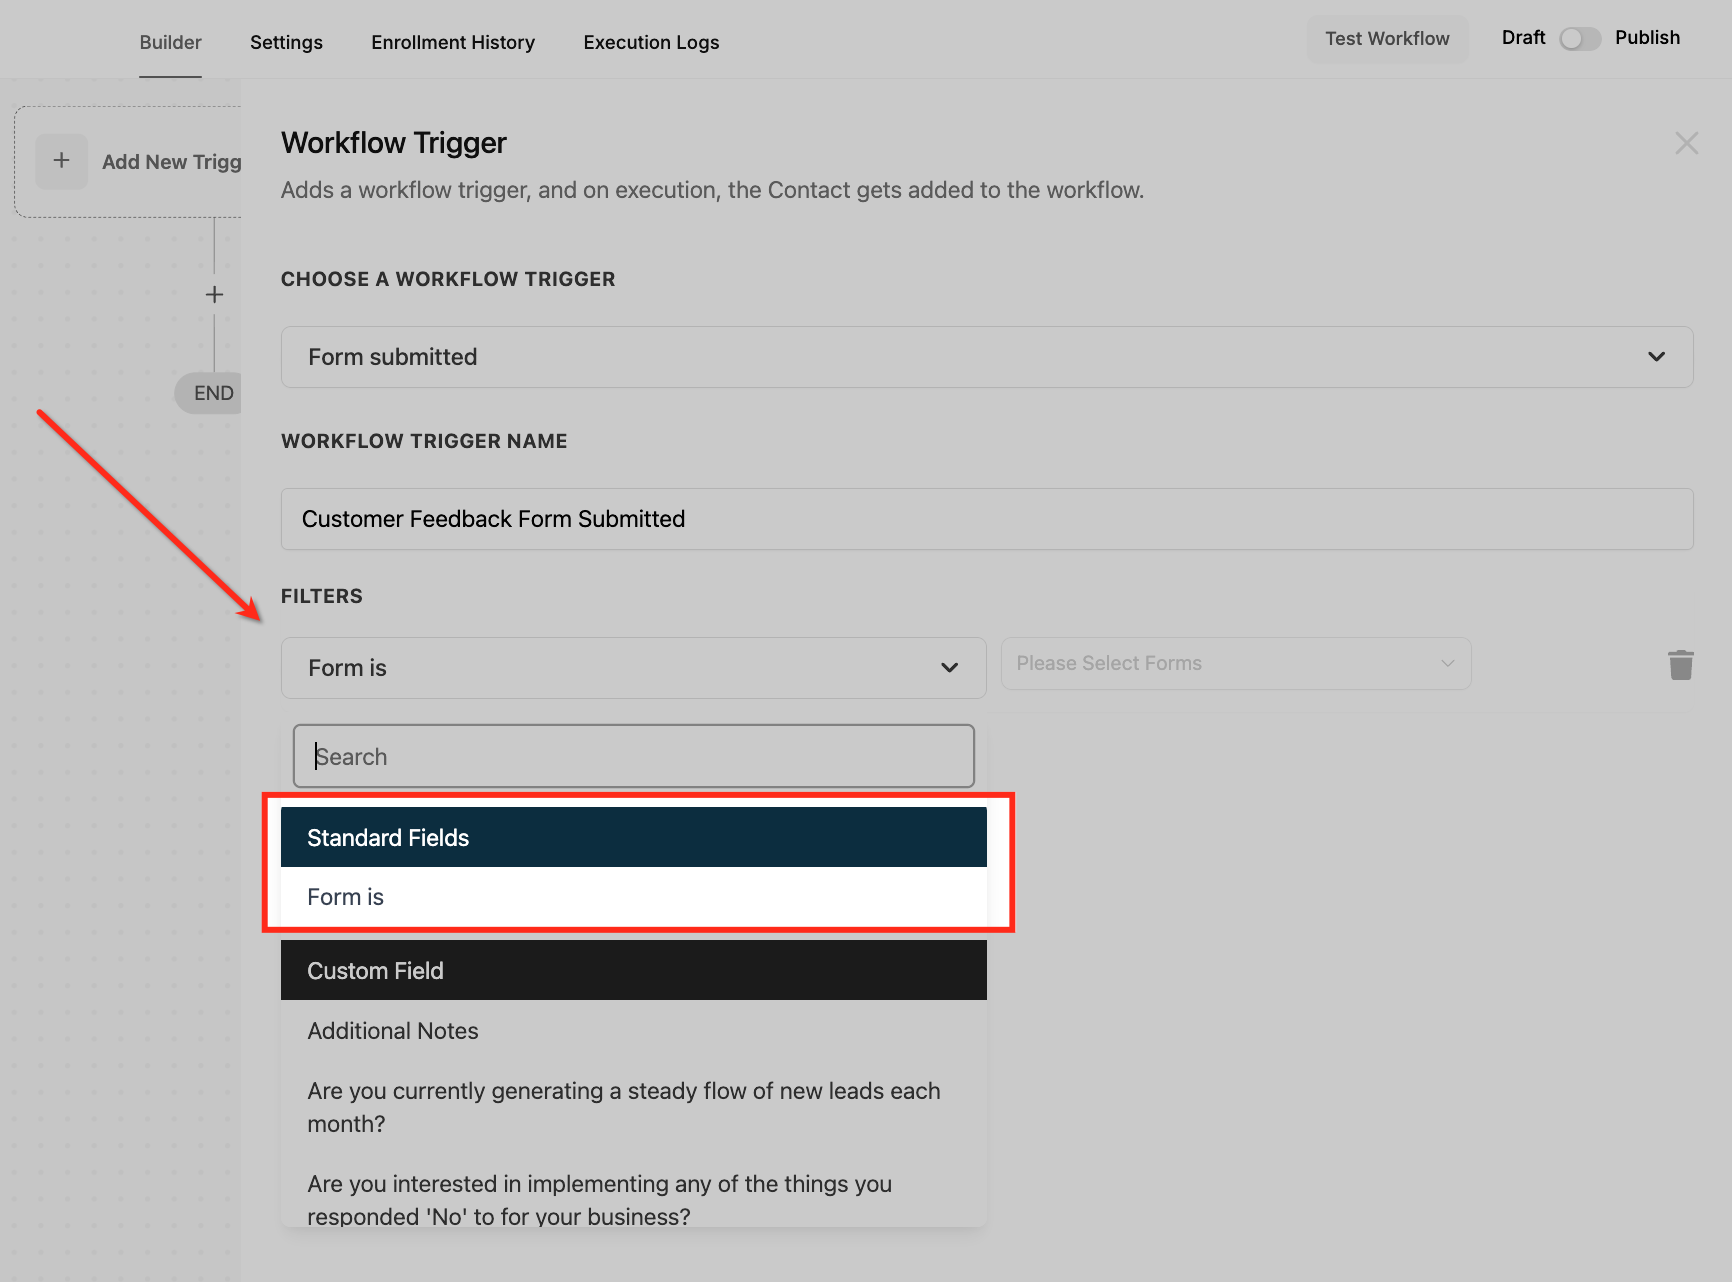Click the Search field in the dropdown
The image size is (1732, 1282).
[633, 756]
